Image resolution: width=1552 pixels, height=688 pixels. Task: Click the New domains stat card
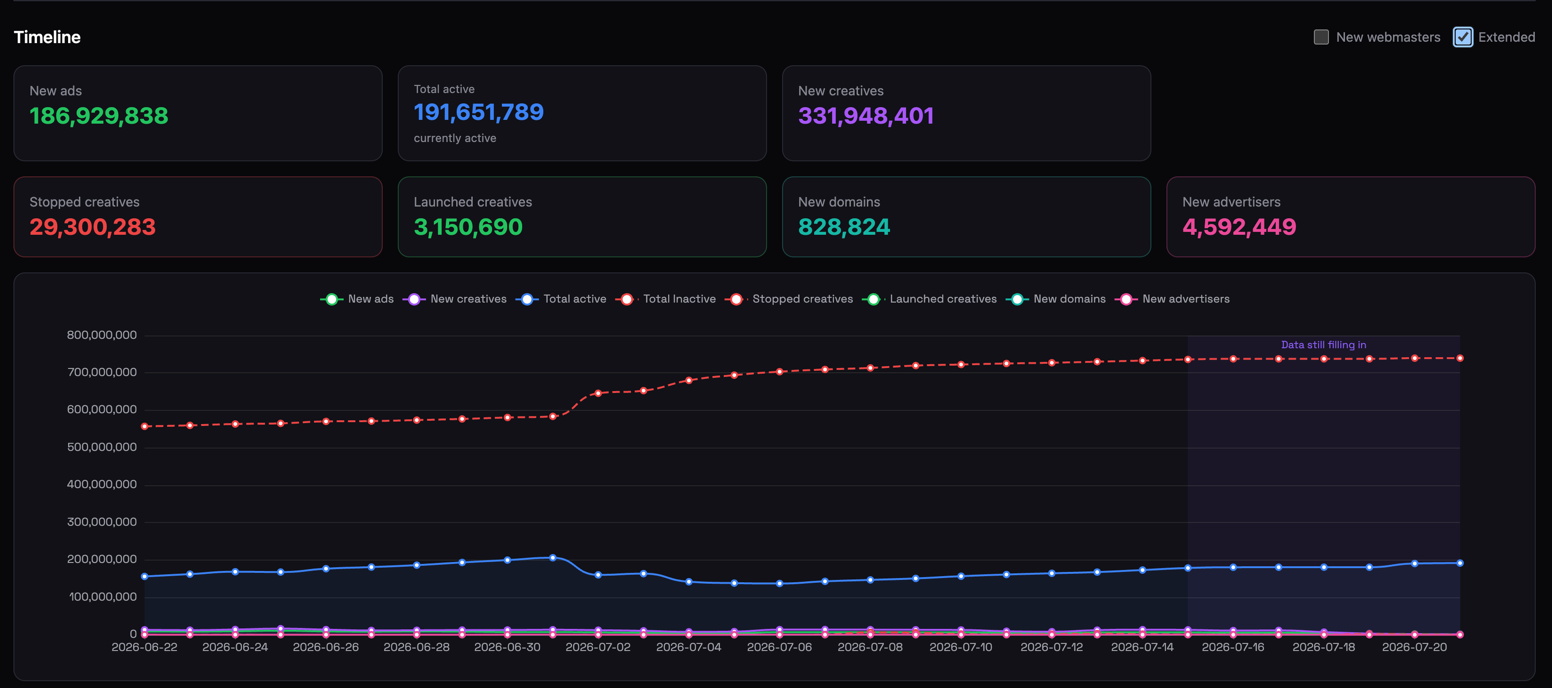tap(966, 217)
